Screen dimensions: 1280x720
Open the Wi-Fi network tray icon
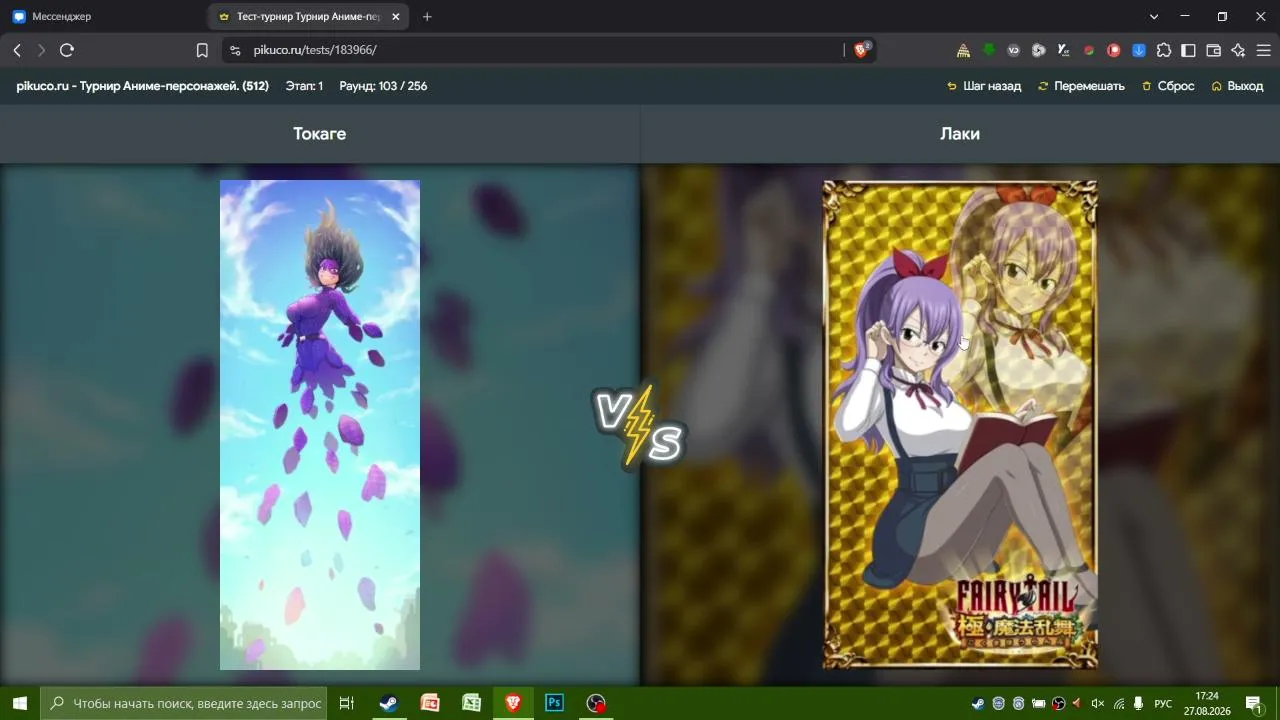point(1118,704)
